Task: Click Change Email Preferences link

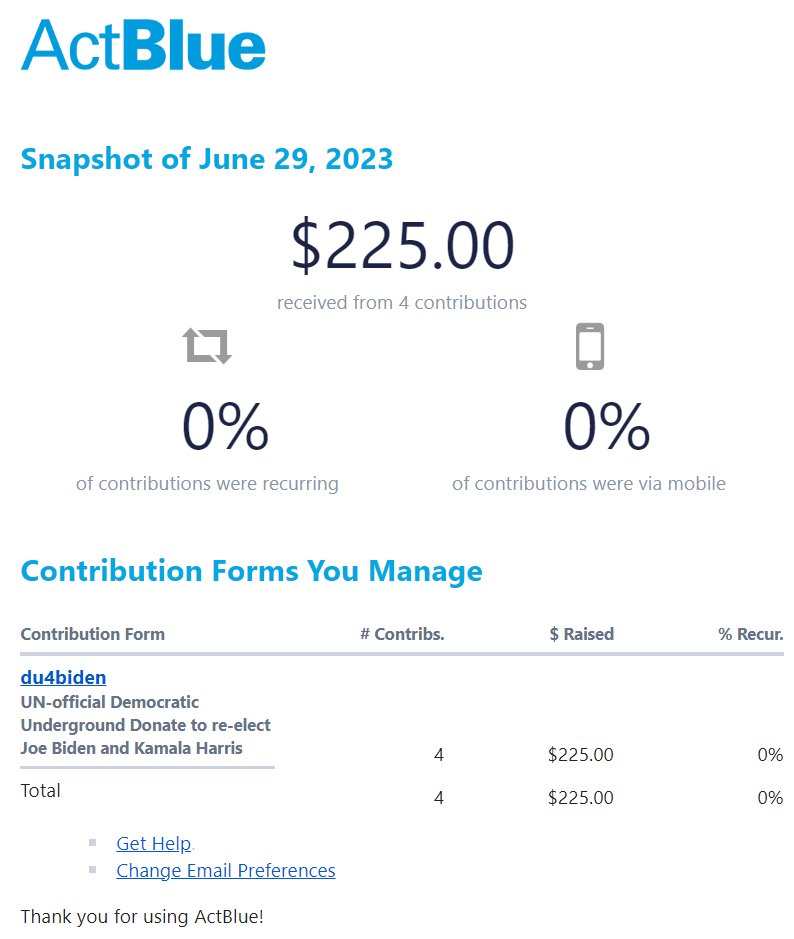Action: coord(226,870)
